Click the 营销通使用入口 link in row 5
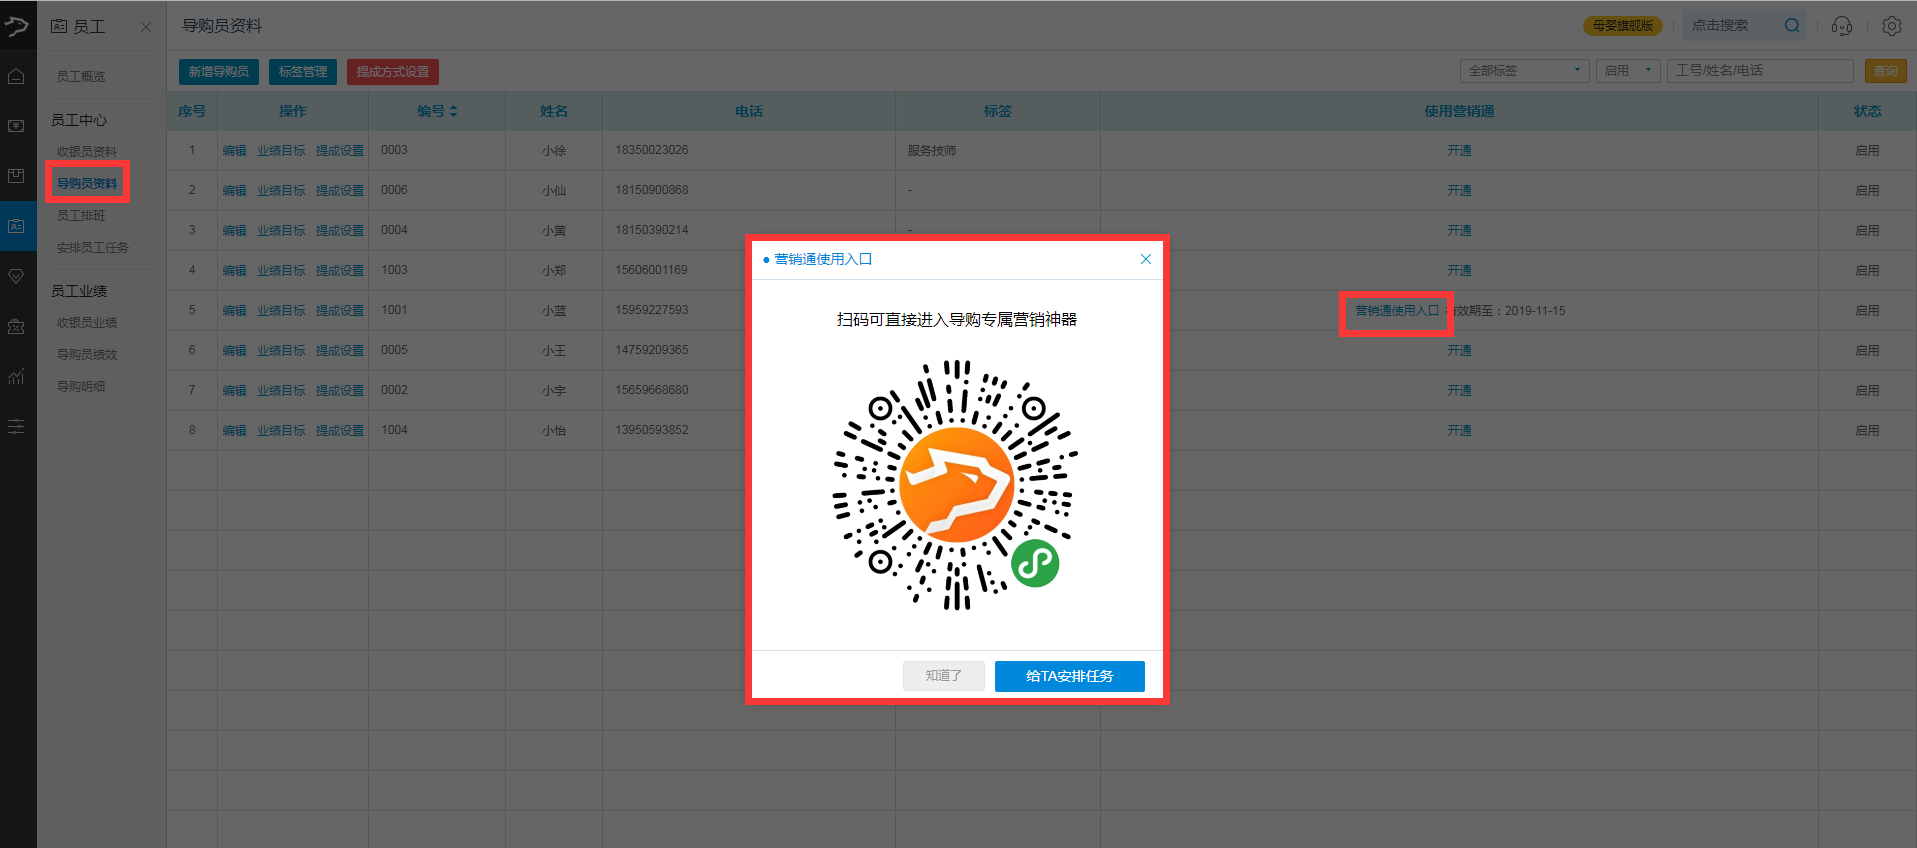 point(1396,311)
